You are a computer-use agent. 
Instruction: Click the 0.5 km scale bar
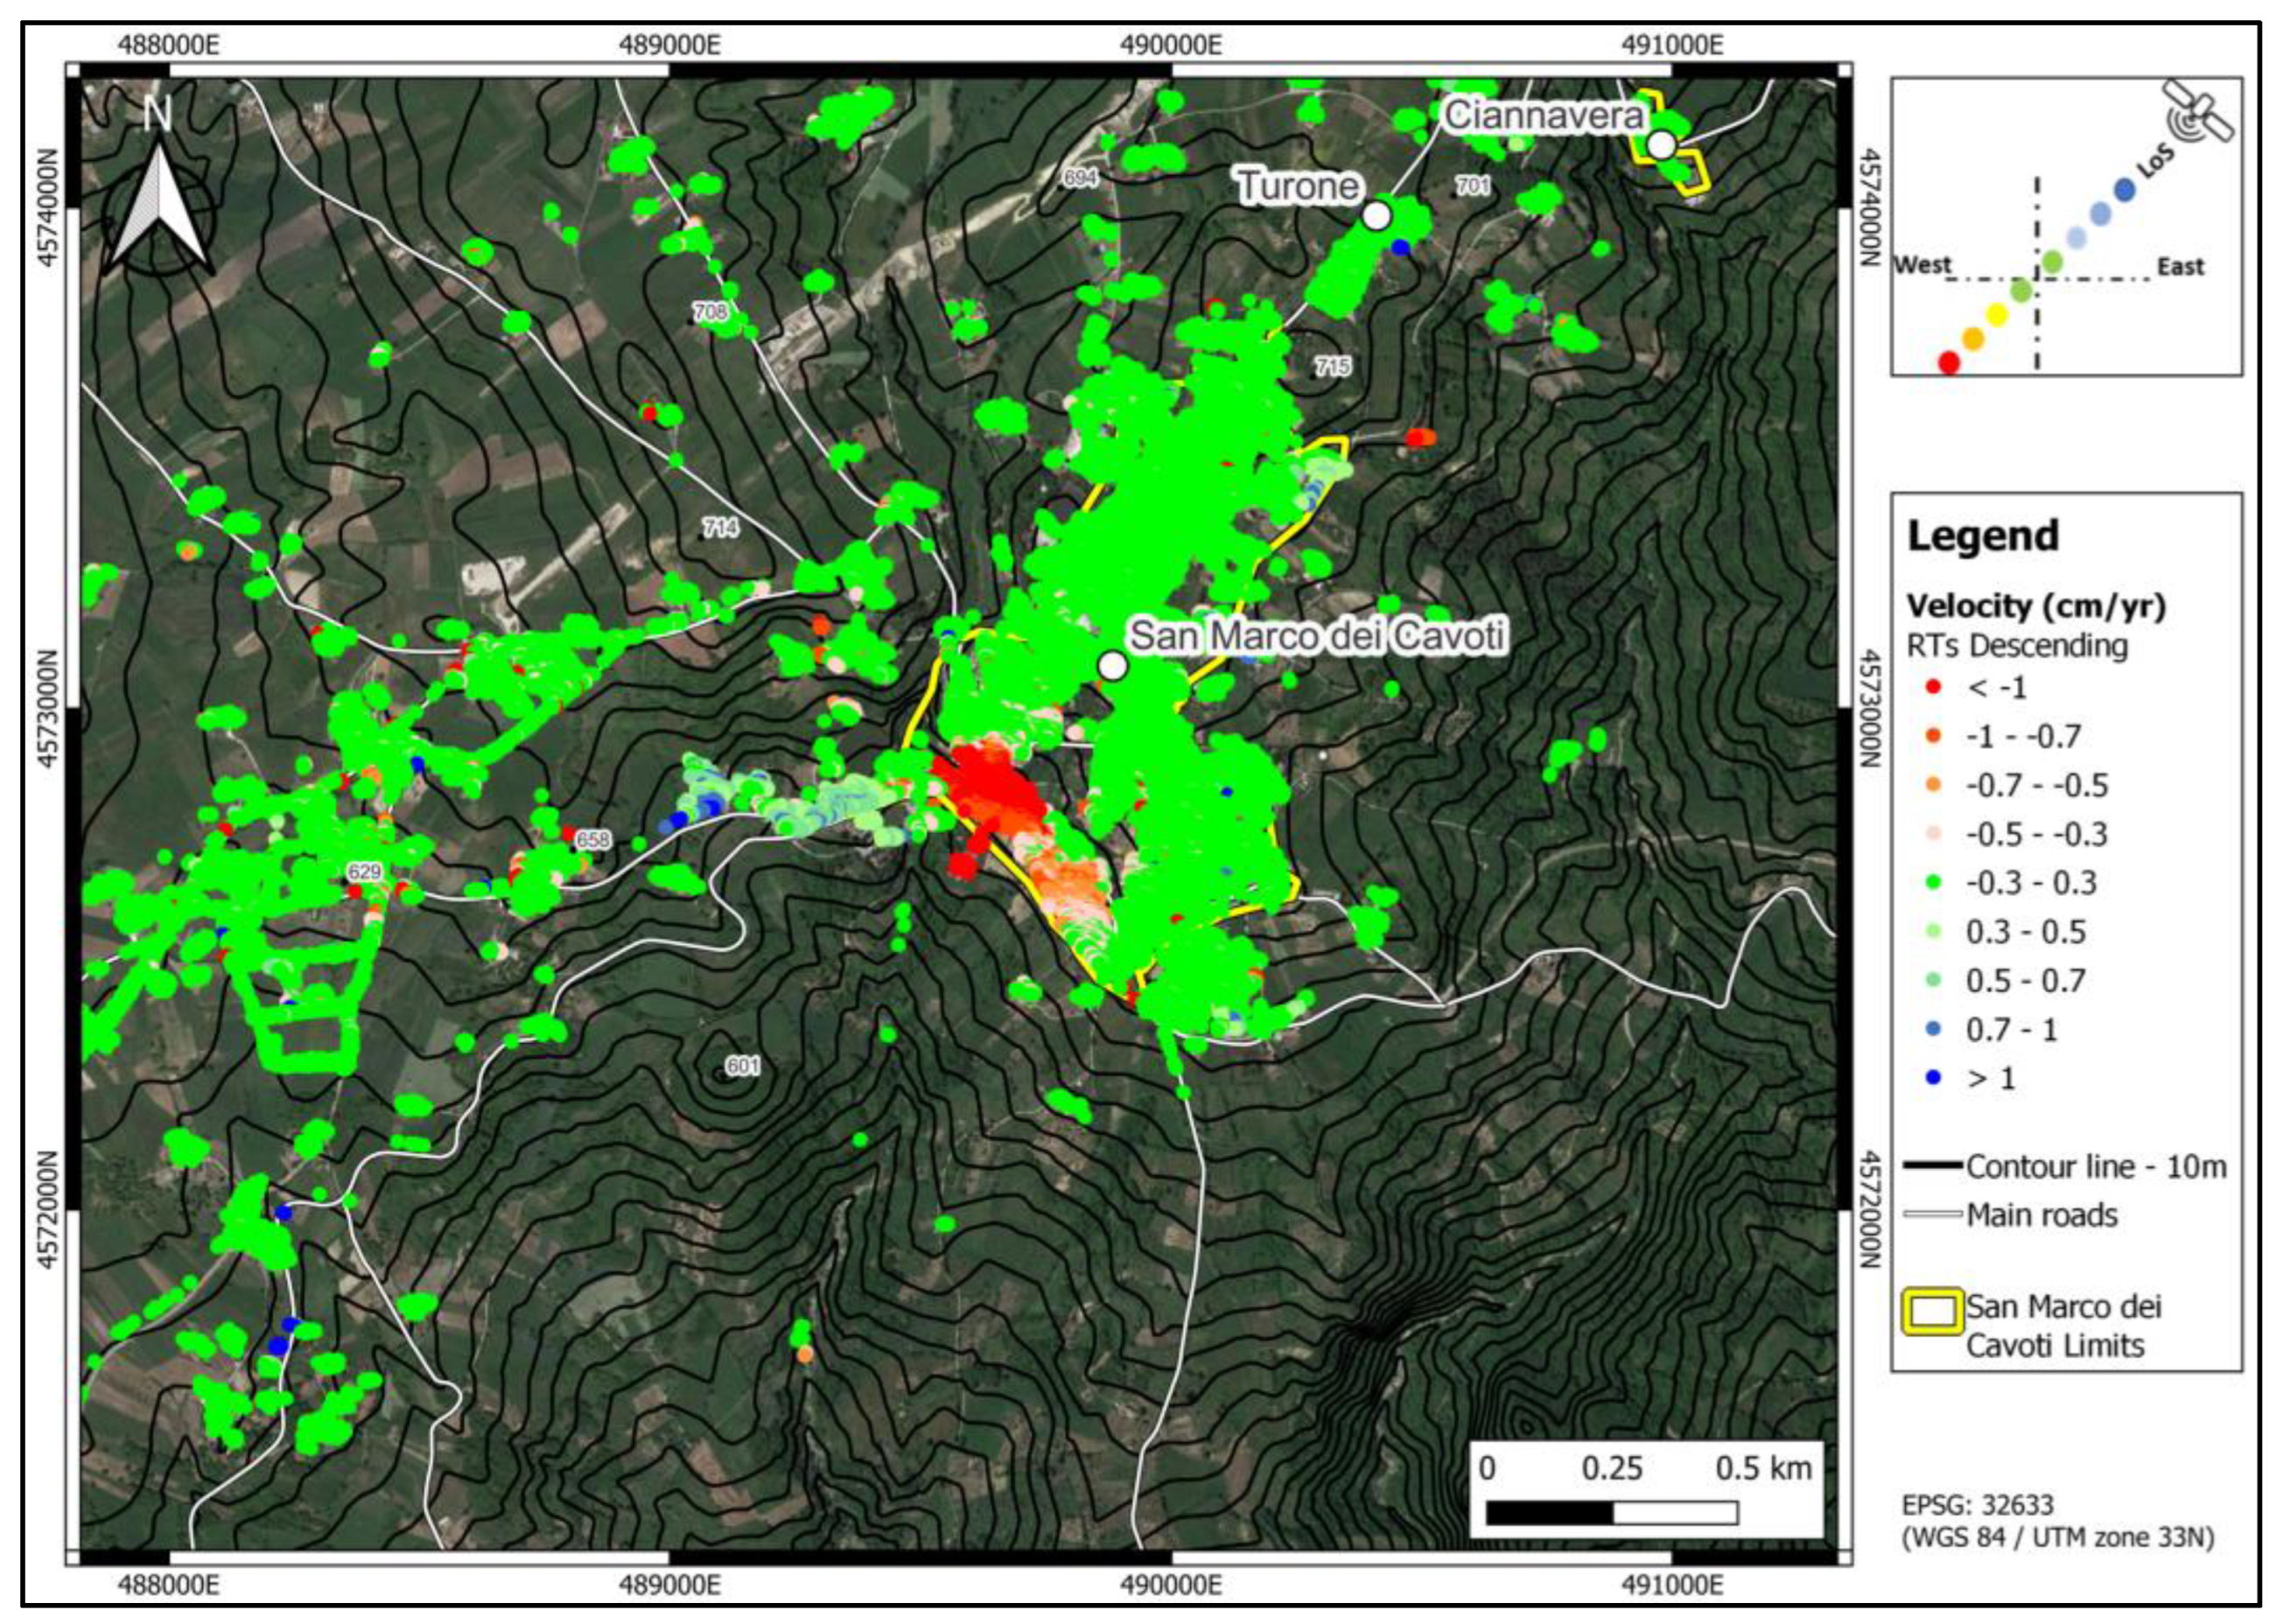[x=1611, y=1512]
